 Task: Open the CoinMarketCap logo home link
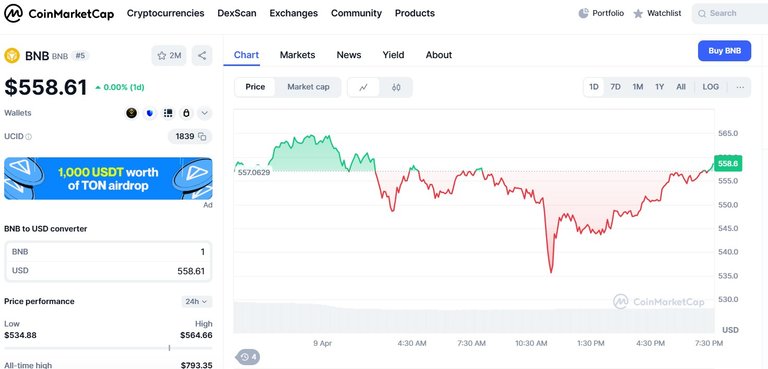point(59,14)
